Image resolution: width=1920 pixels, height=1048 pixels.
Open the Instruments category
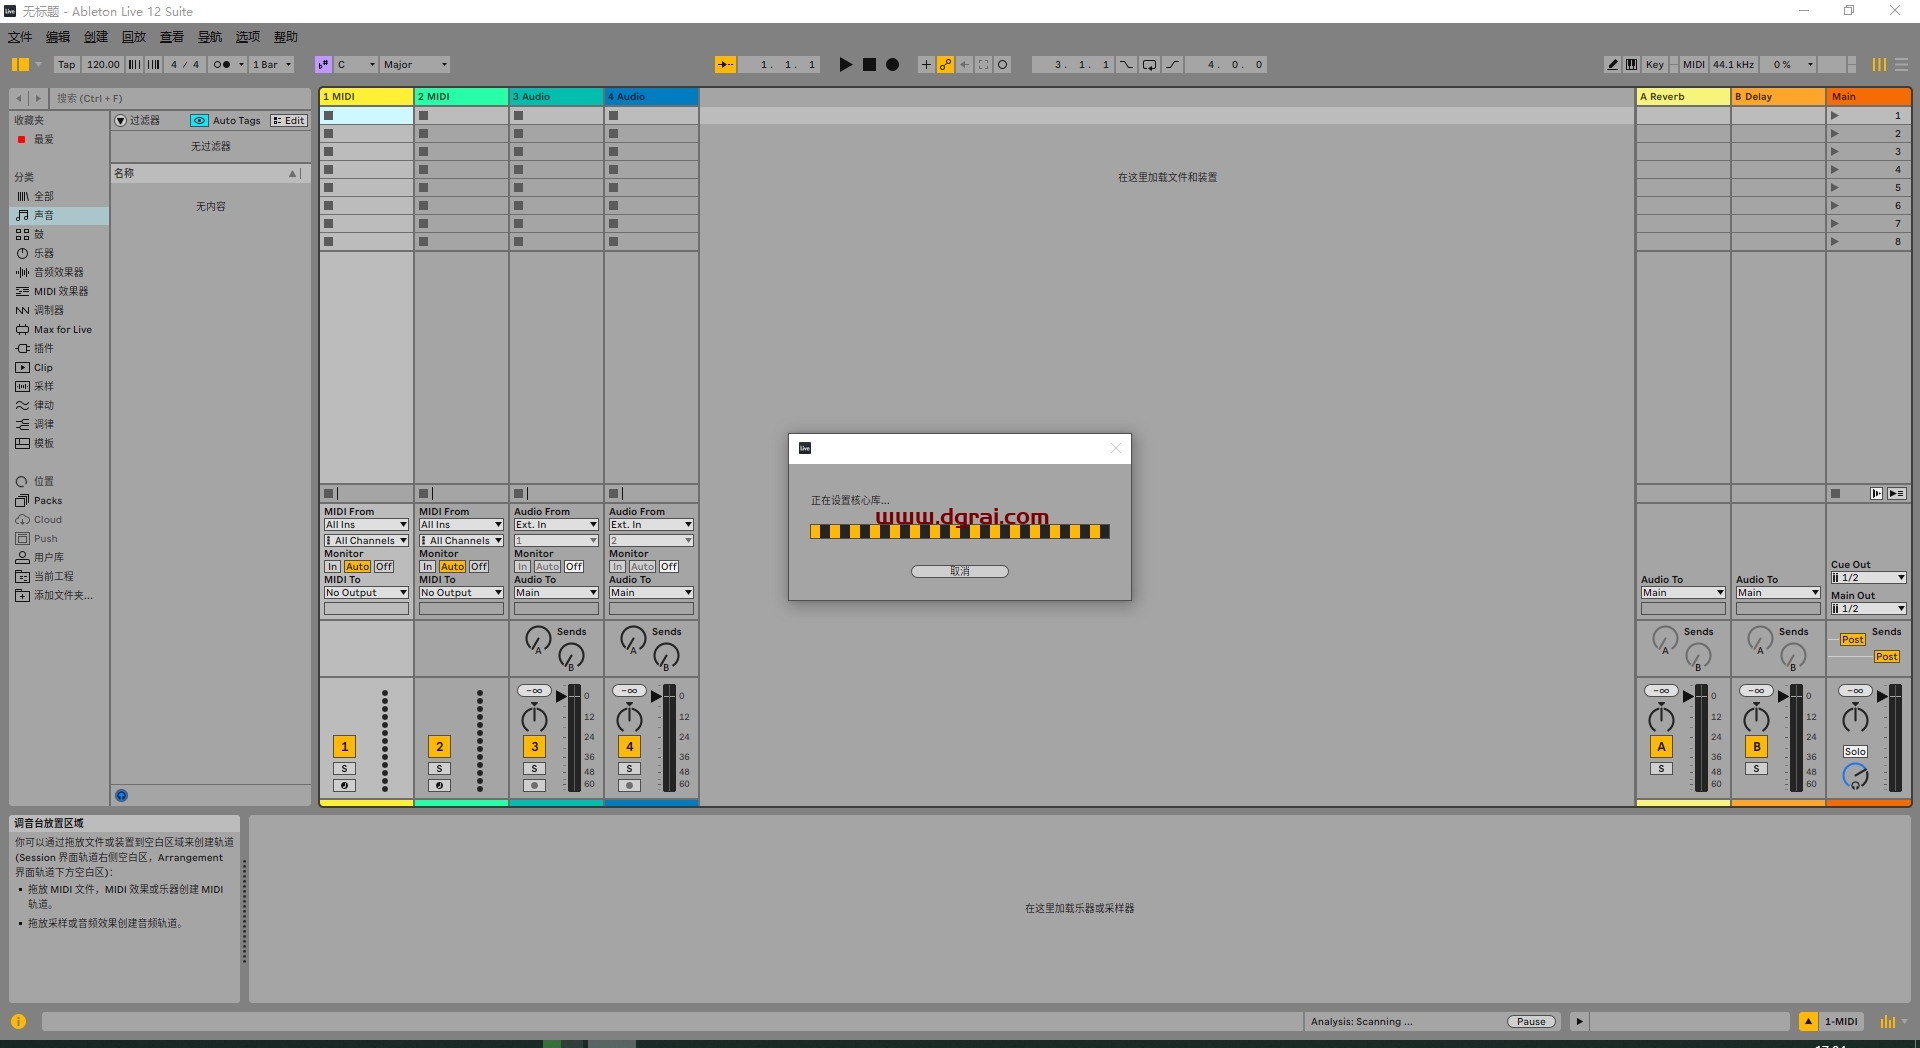(x=60, y=253)
